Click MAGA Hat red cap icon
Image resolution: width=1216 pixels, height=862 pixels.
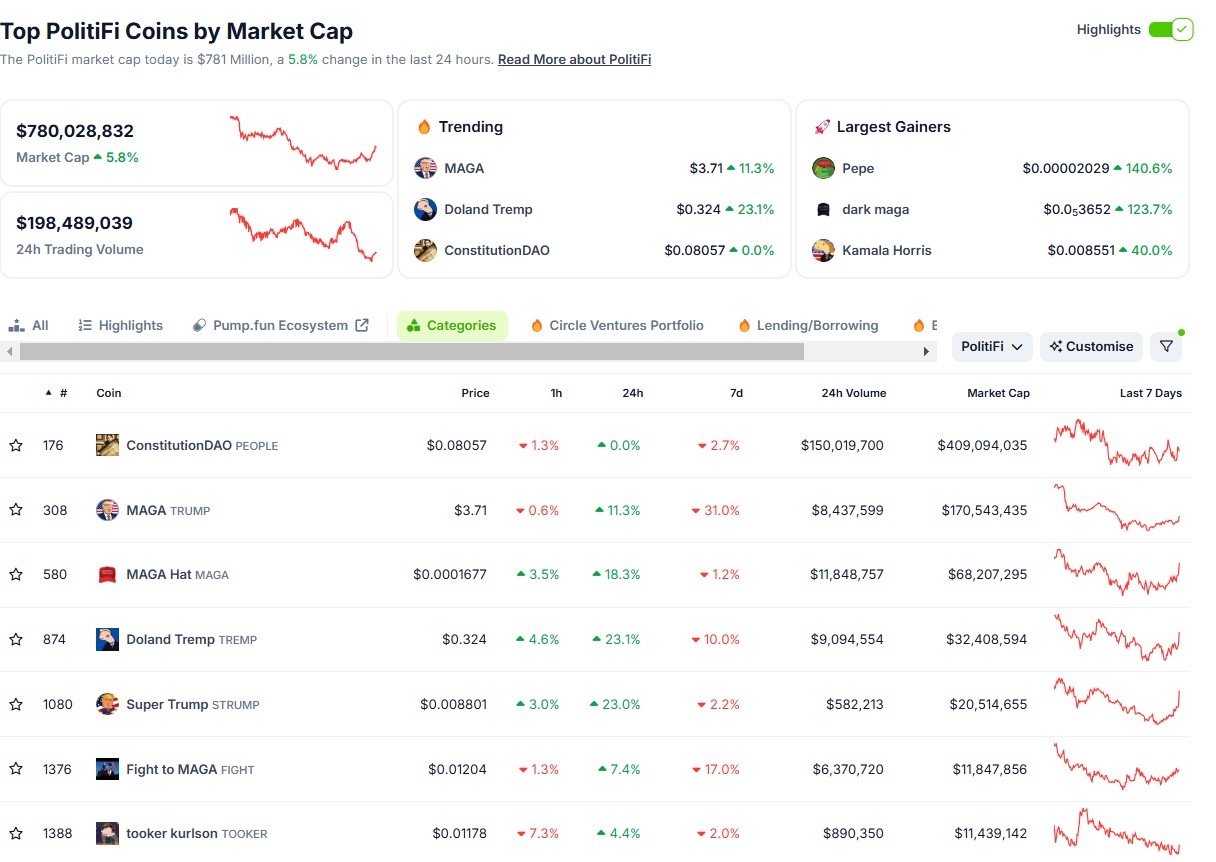107,574
